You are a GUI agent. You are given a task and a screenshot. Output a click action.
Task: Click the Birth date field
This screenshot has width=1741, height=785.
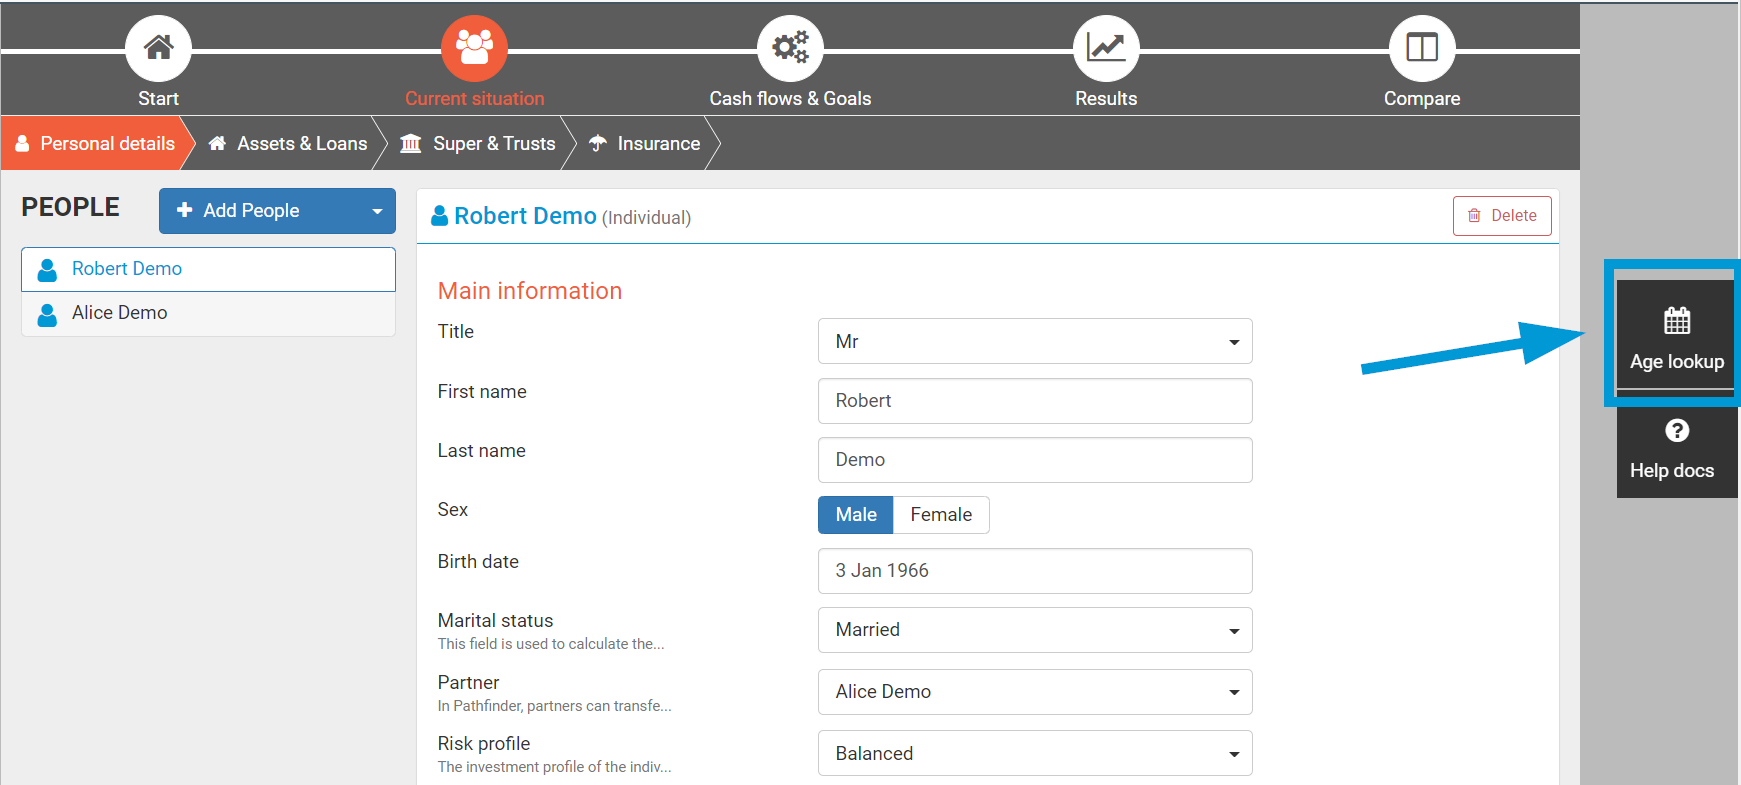coord(1034,571)
